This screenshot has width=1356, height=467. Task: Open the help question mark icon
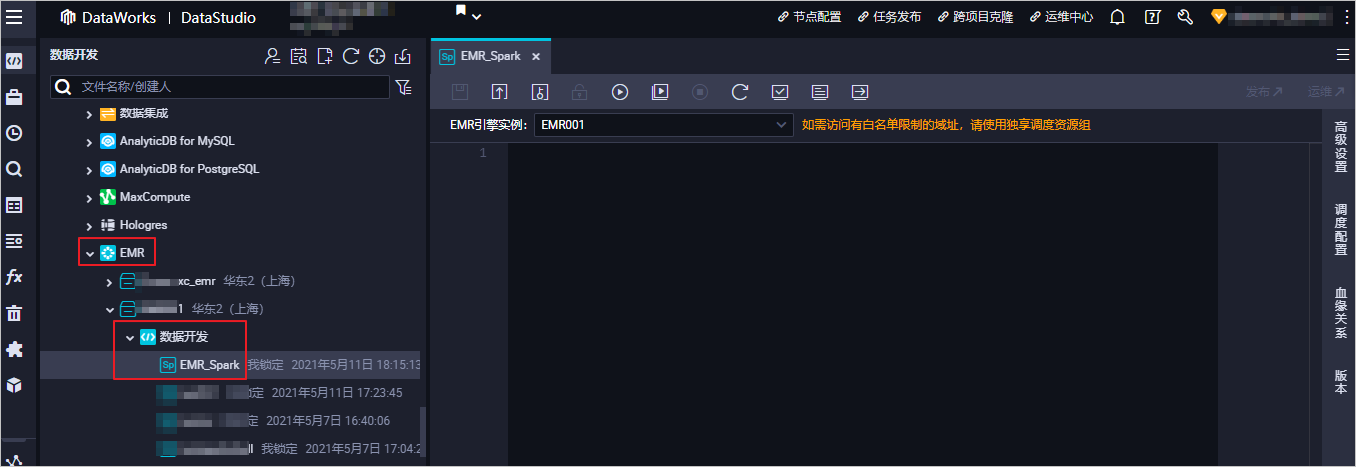coord(1152,17)
